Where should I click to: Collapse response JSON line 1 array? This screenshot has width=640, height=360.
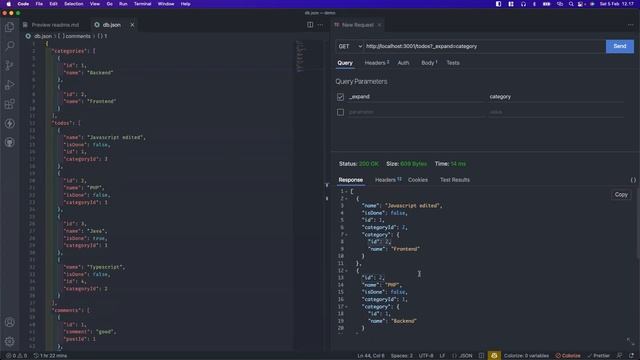coord(346,191)
